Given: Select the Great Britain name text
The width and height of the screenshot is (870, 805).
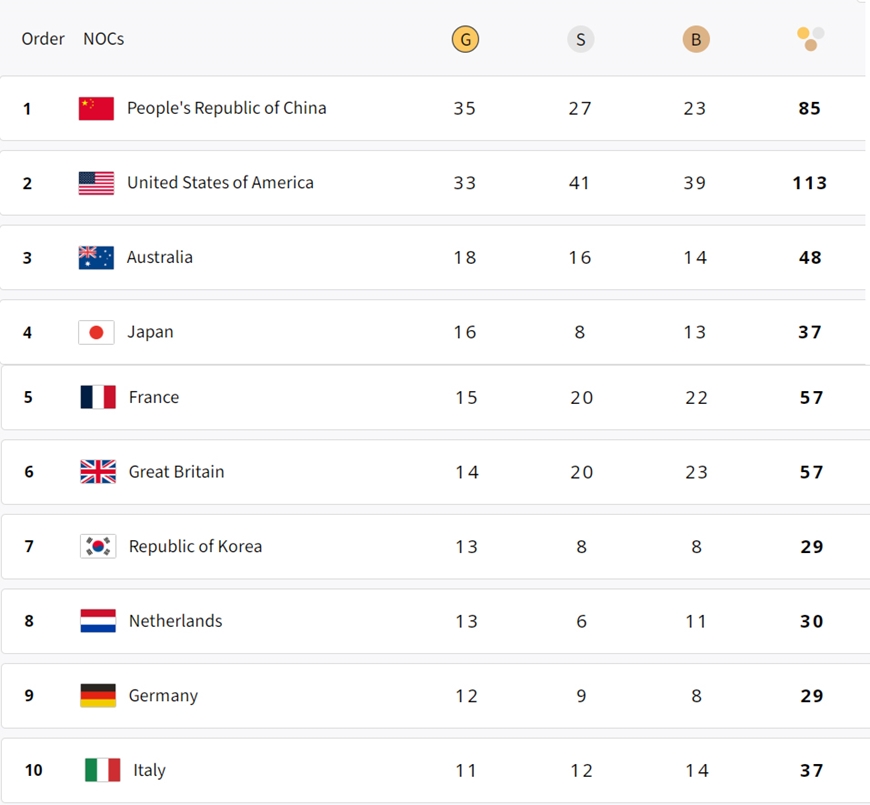Looking at the screenshot, I should 176,472.
